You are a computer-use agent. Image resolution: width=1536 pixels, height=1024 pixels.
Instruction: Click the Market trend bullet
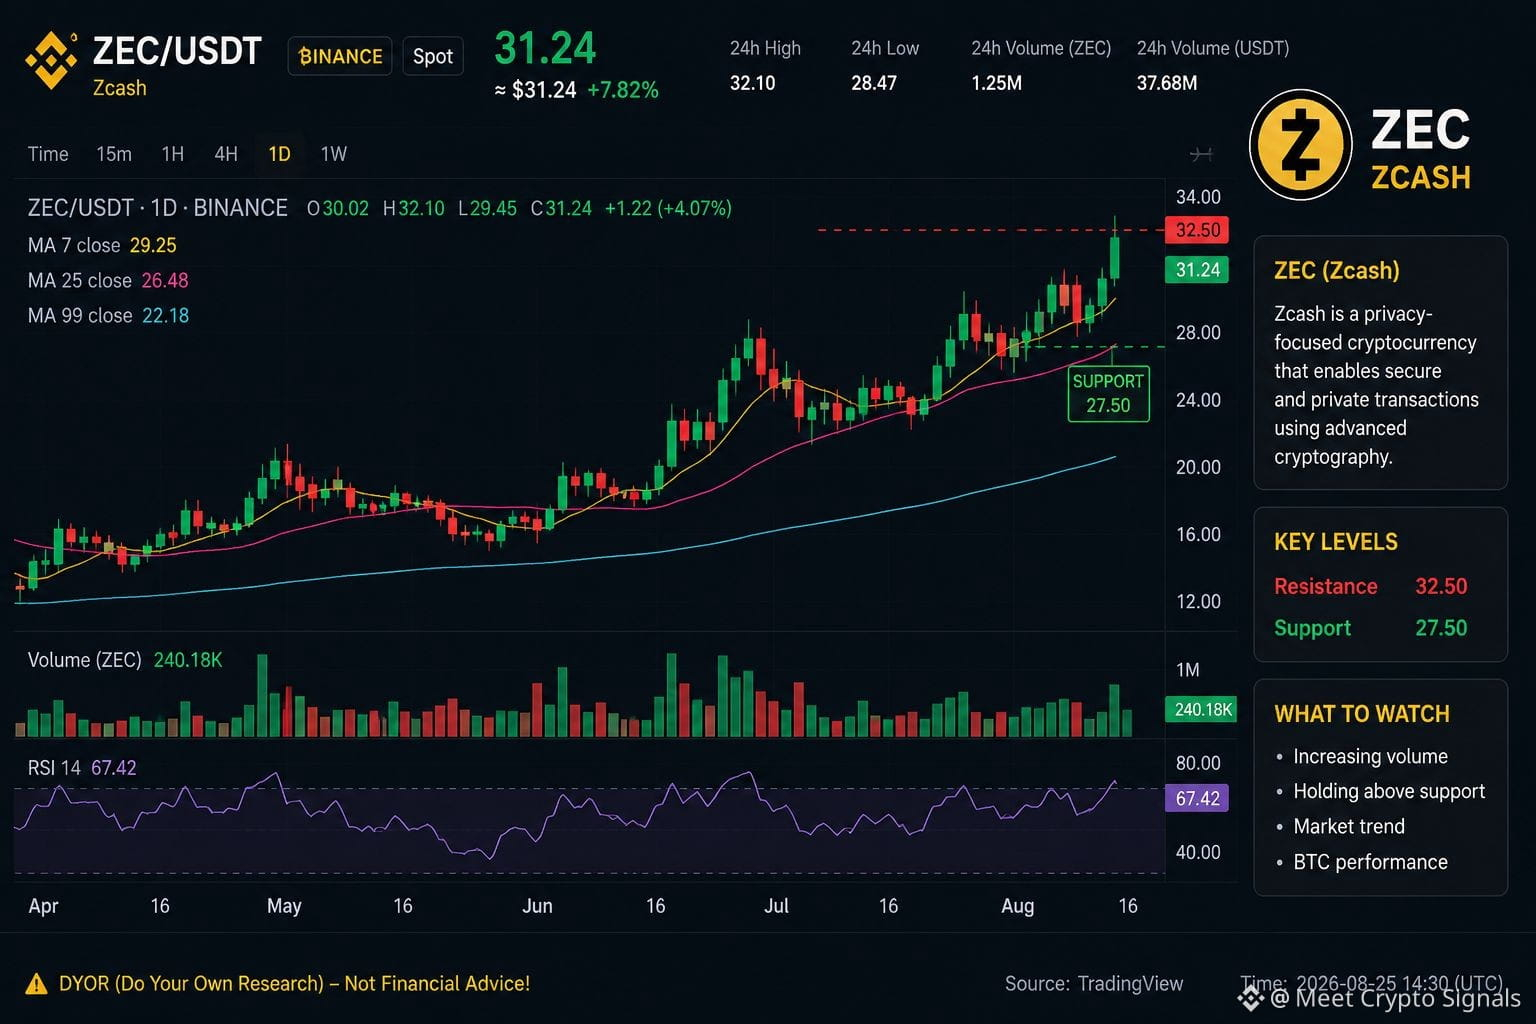tap(1349, 827)
